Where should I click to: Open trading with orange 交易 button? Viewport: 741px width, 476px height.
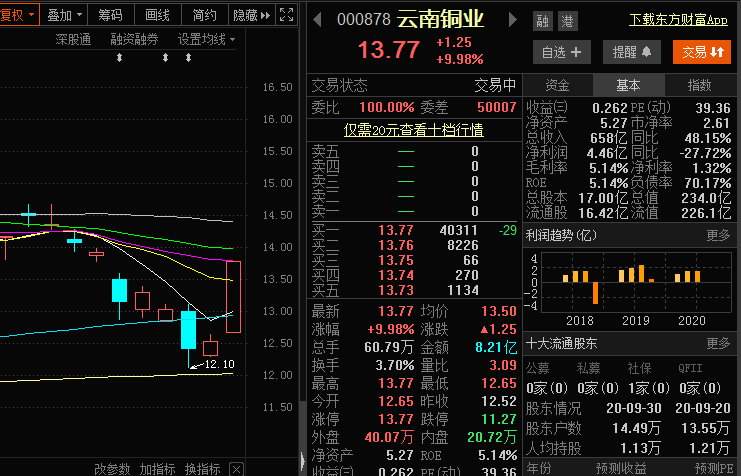[702, 52]
